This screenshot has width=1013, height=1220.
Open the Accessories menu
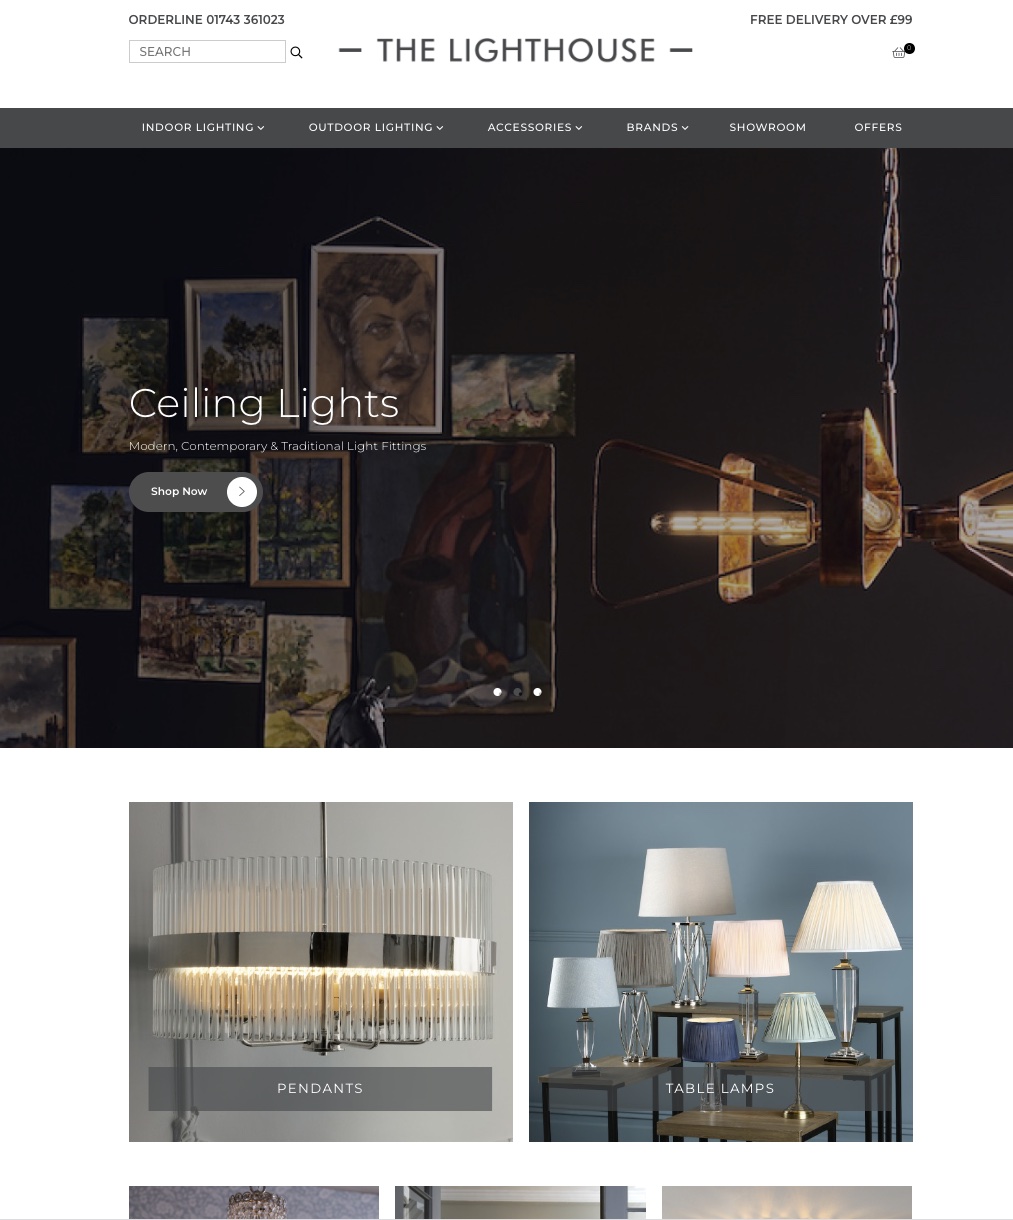(535, 128)
